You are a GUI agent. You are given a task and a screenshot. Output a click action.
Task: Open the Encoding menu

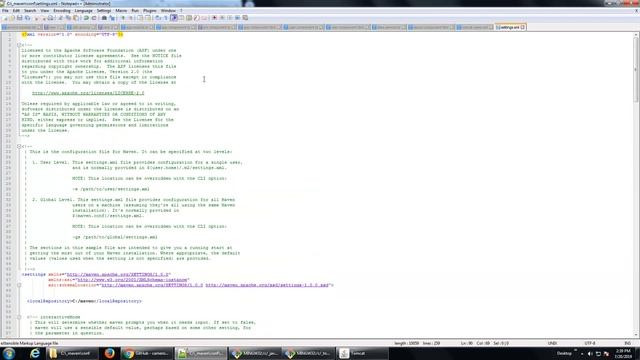[62, 11]
